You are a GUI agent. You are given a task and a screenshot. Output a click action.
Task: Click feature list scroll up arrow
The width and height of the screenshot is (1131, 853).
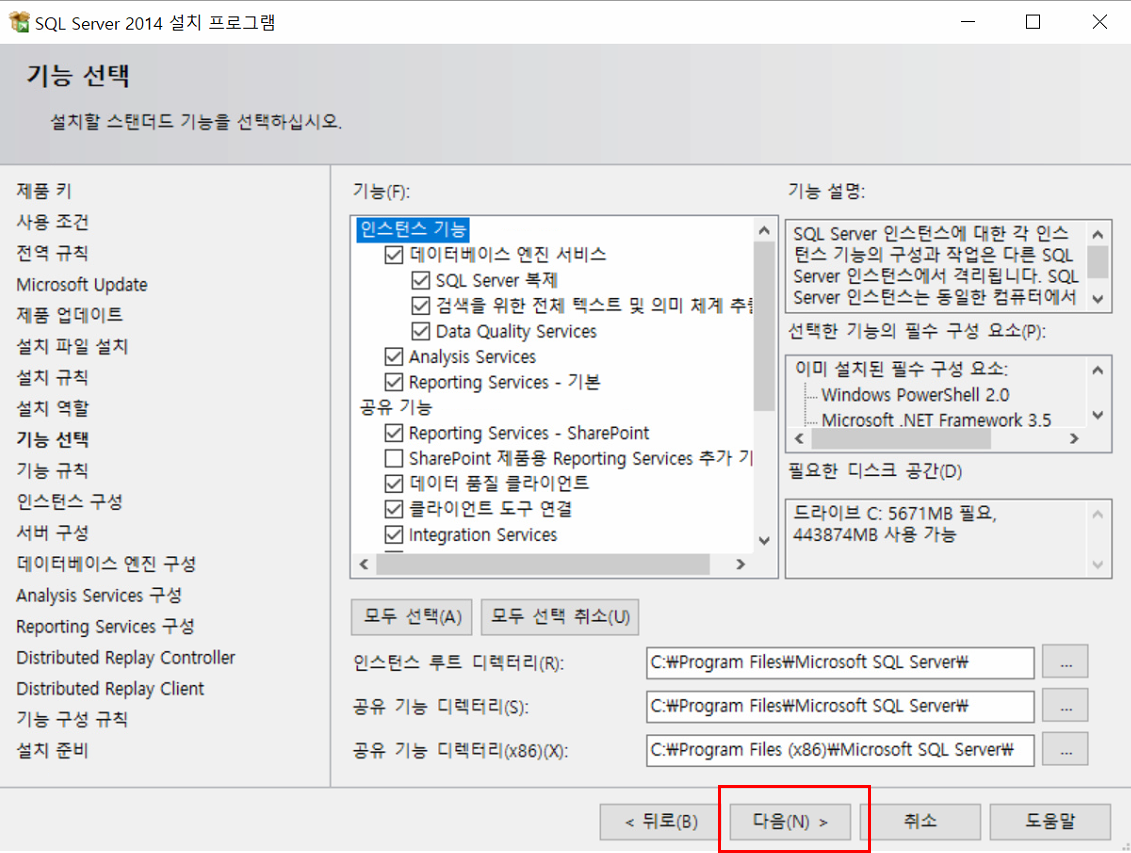[765, 231]
